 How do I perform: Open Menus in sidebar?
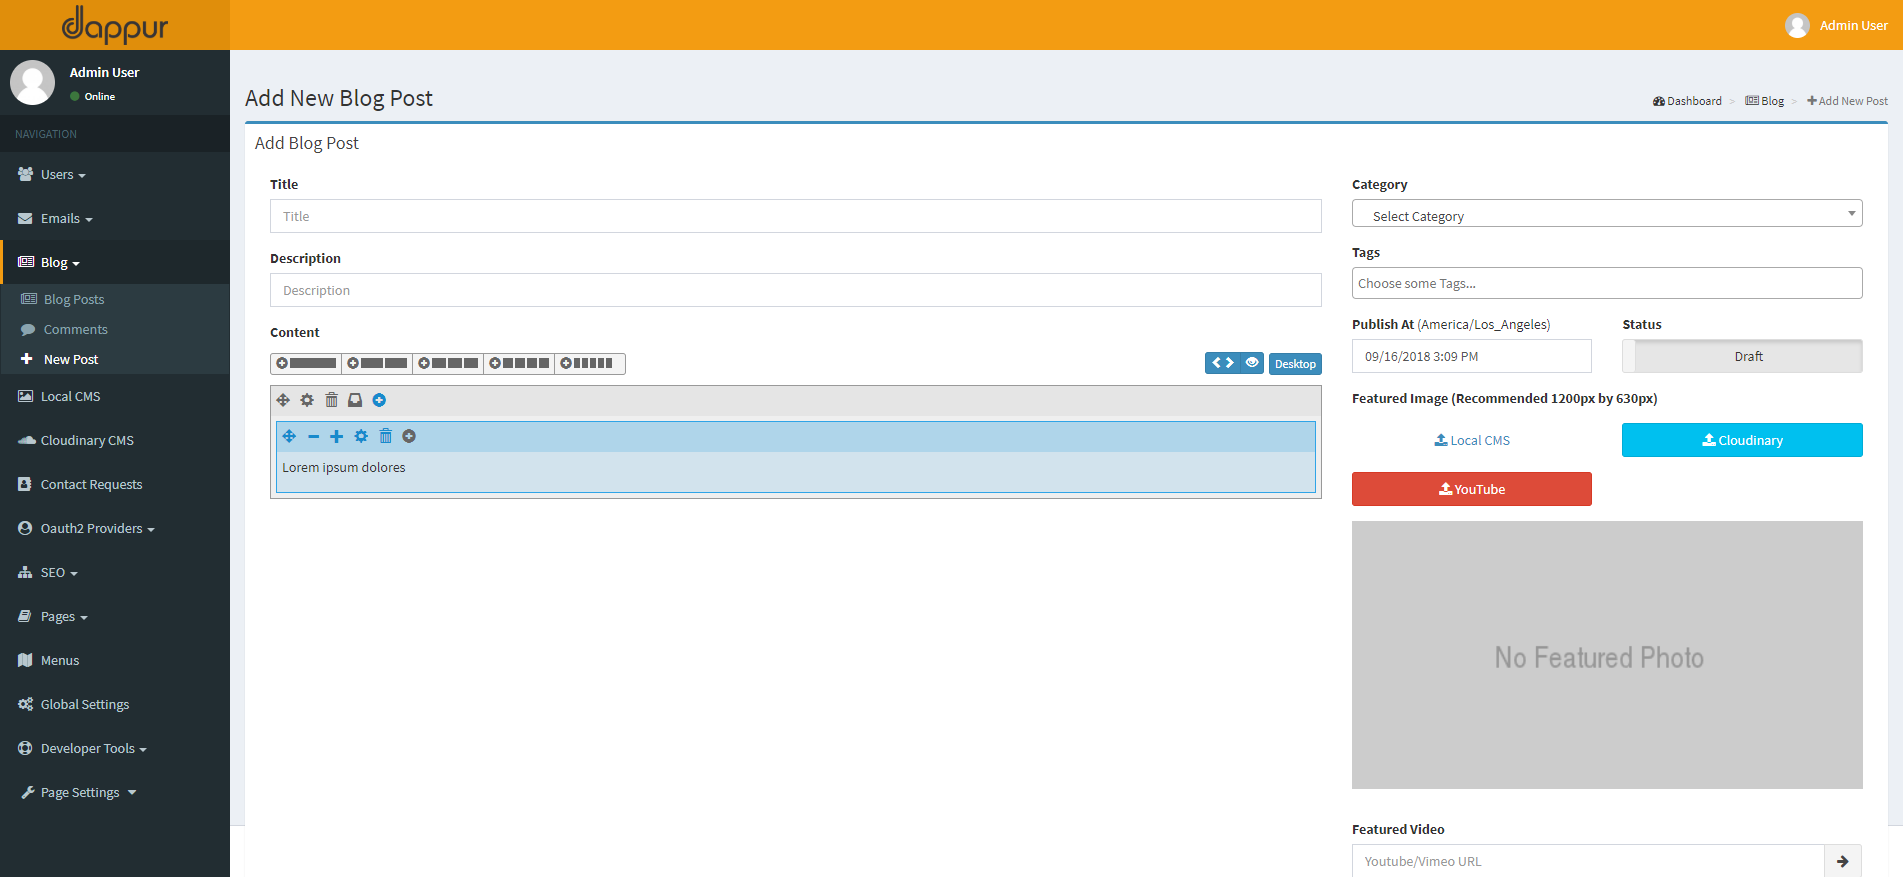coord(115,660)
